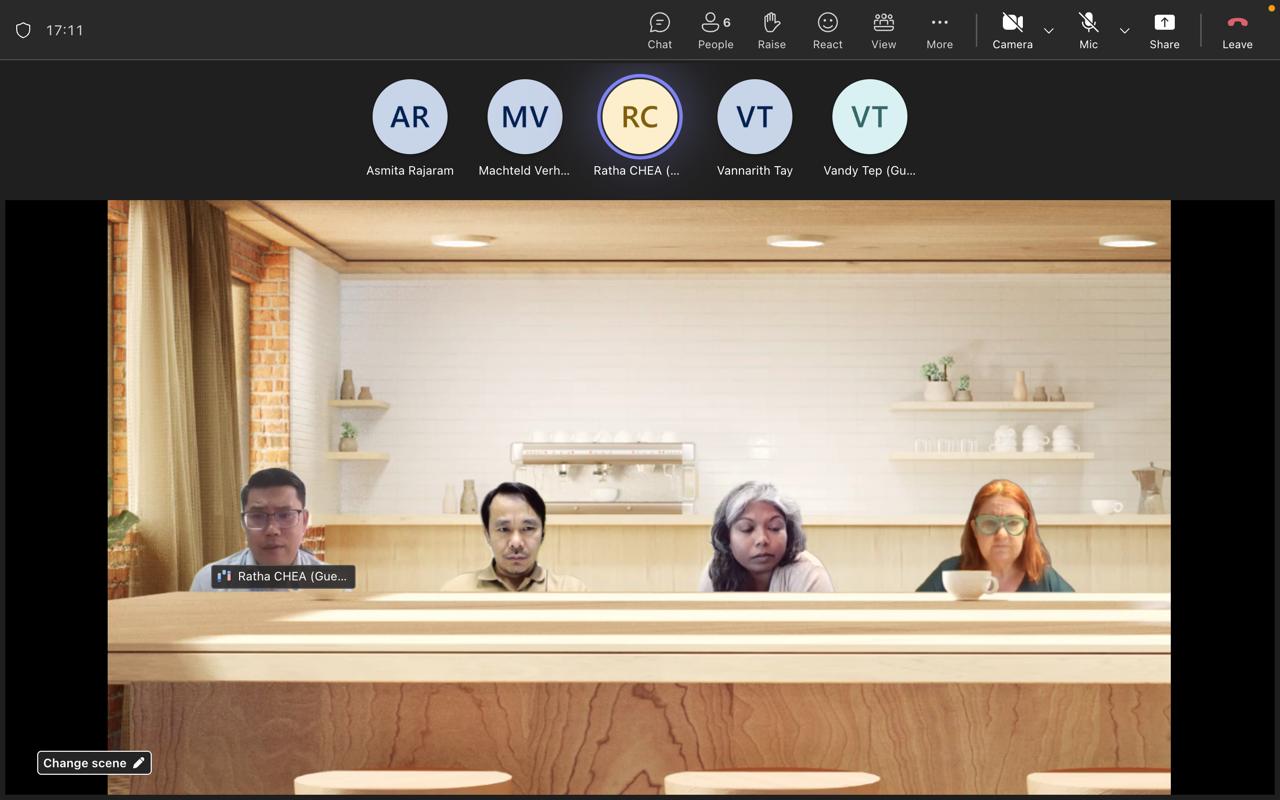
Task: Show the People participants list
Action: 715,30
